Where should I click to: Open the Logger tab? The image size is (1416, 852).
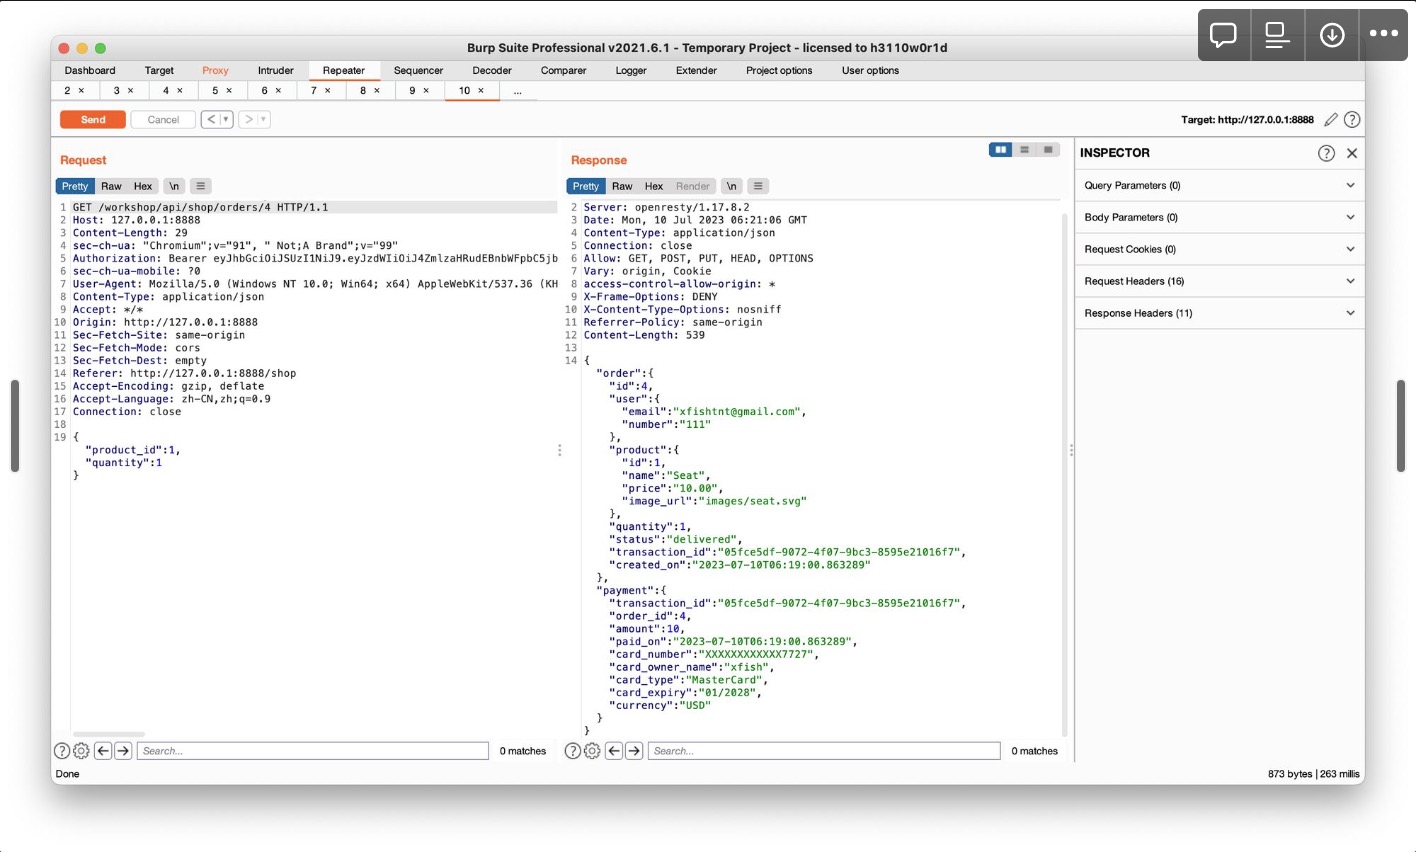click(x=631, y=71)
